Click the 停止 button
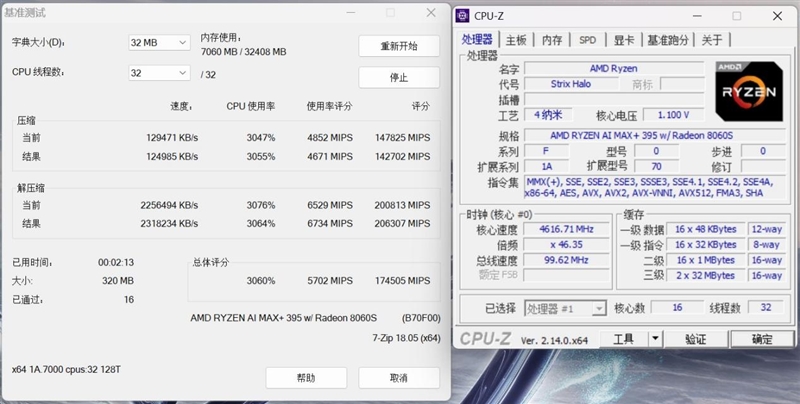This screenshot has width=800, height=404. pos(398,77)
